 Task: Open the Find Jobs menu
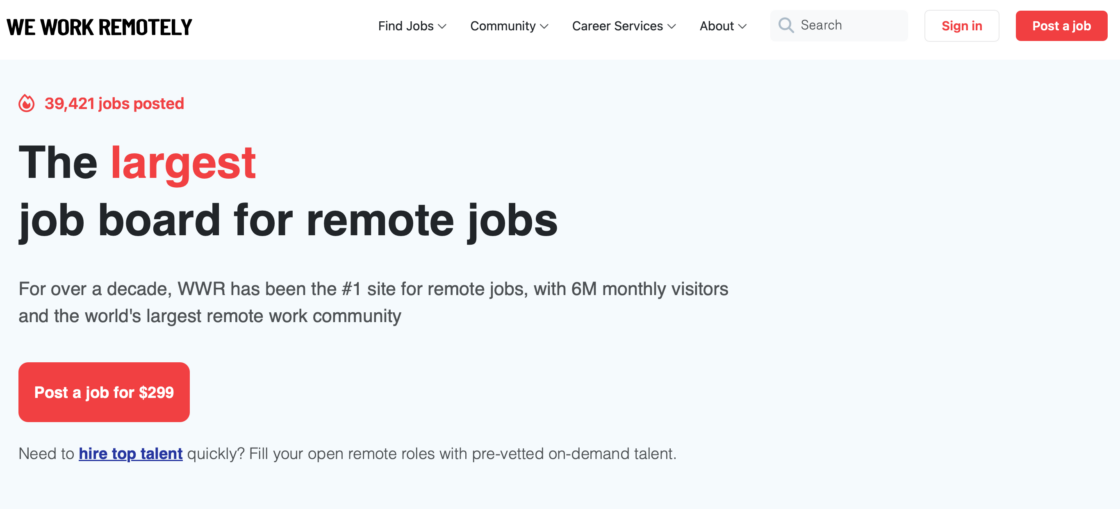412,26
